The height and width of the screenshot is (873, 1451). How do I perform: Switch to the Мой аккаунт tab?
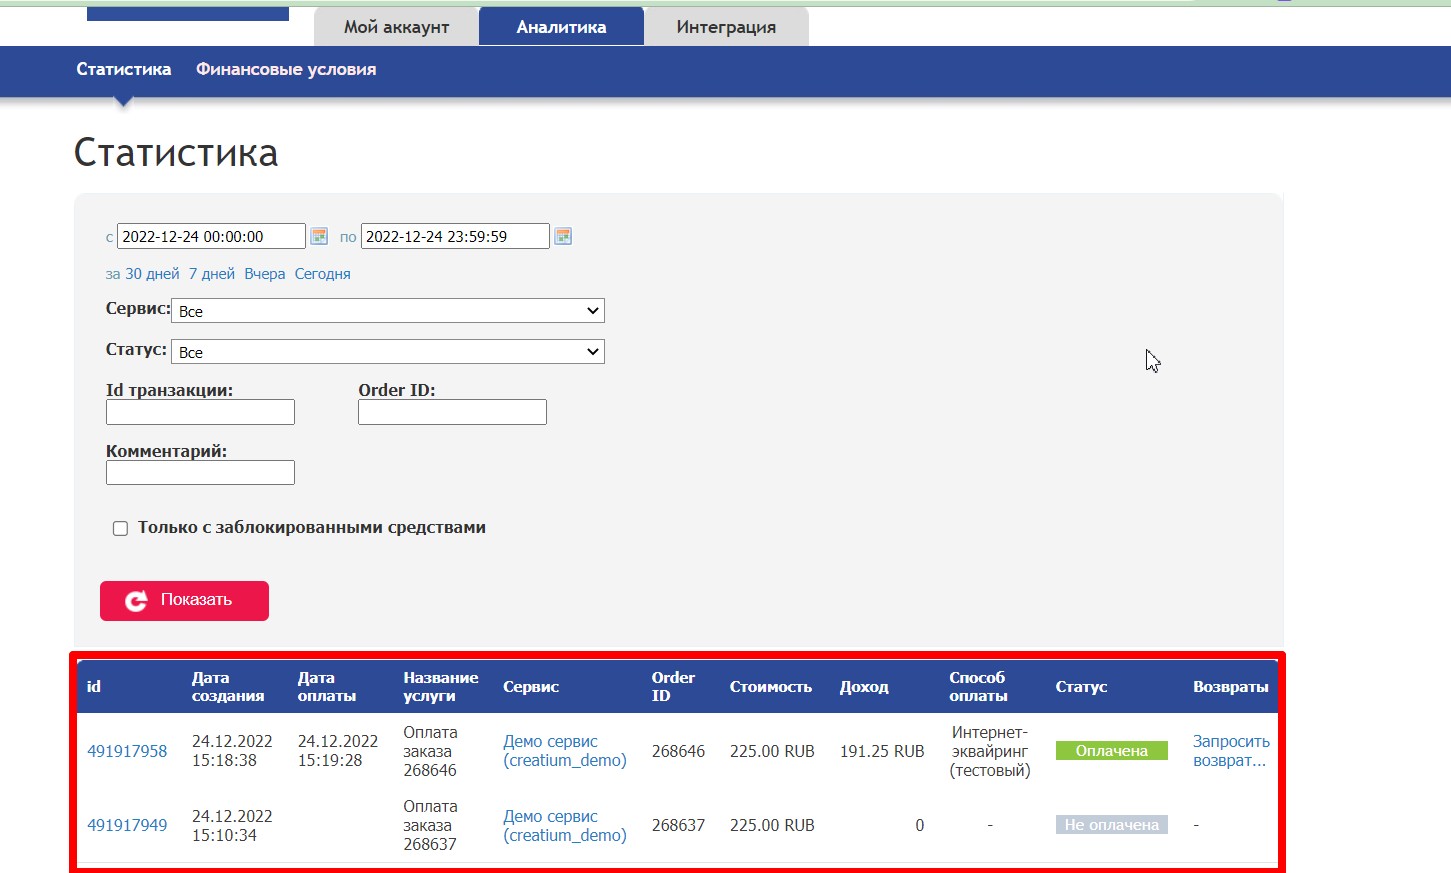pyautogui.click(x=396, y=27)
